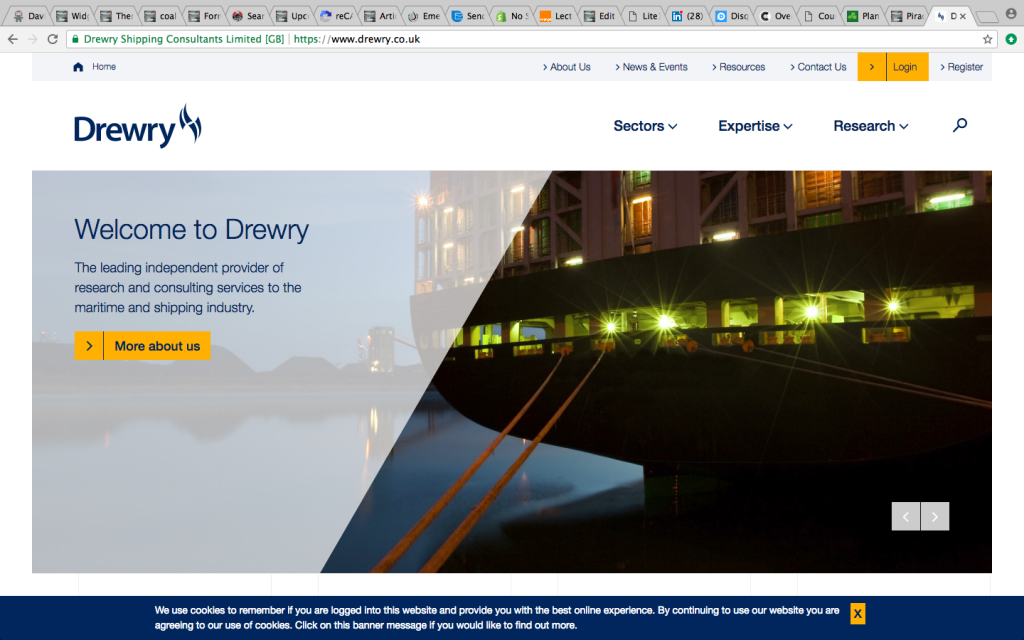Advance the carousel with the right arrow
1024x640 pixels.
(x=934, y=516)
